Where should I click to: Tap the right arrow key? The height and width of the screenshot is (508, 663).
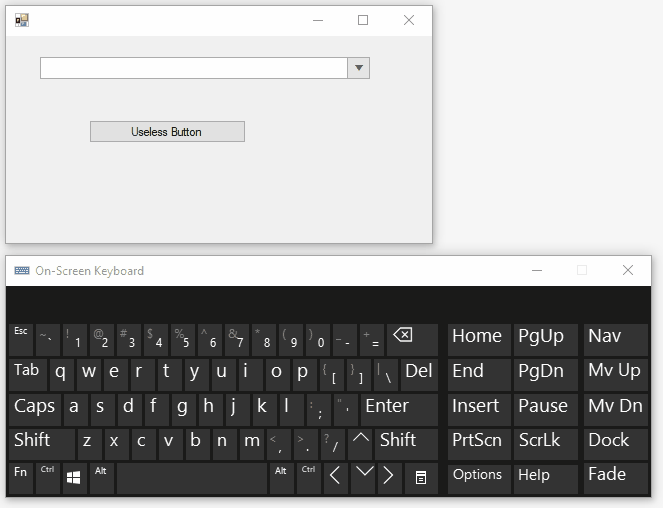(x=389, y=478)
